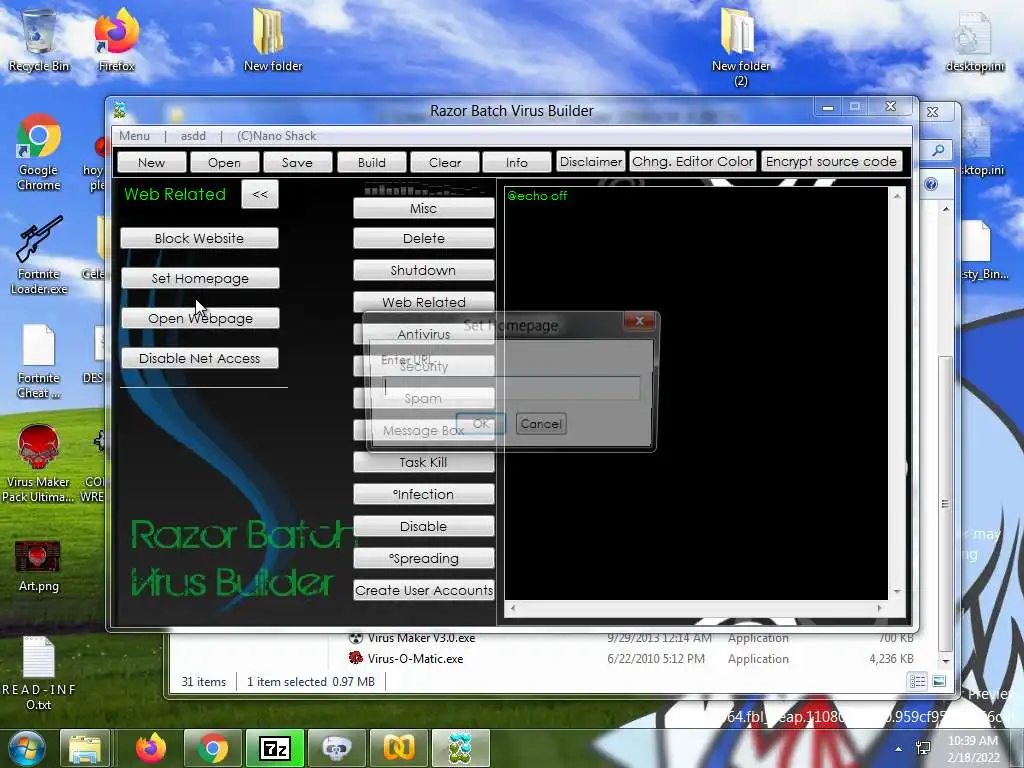Click the code editor's vertical scrollbar
The image size is (1024, 768).
(897, 394)
